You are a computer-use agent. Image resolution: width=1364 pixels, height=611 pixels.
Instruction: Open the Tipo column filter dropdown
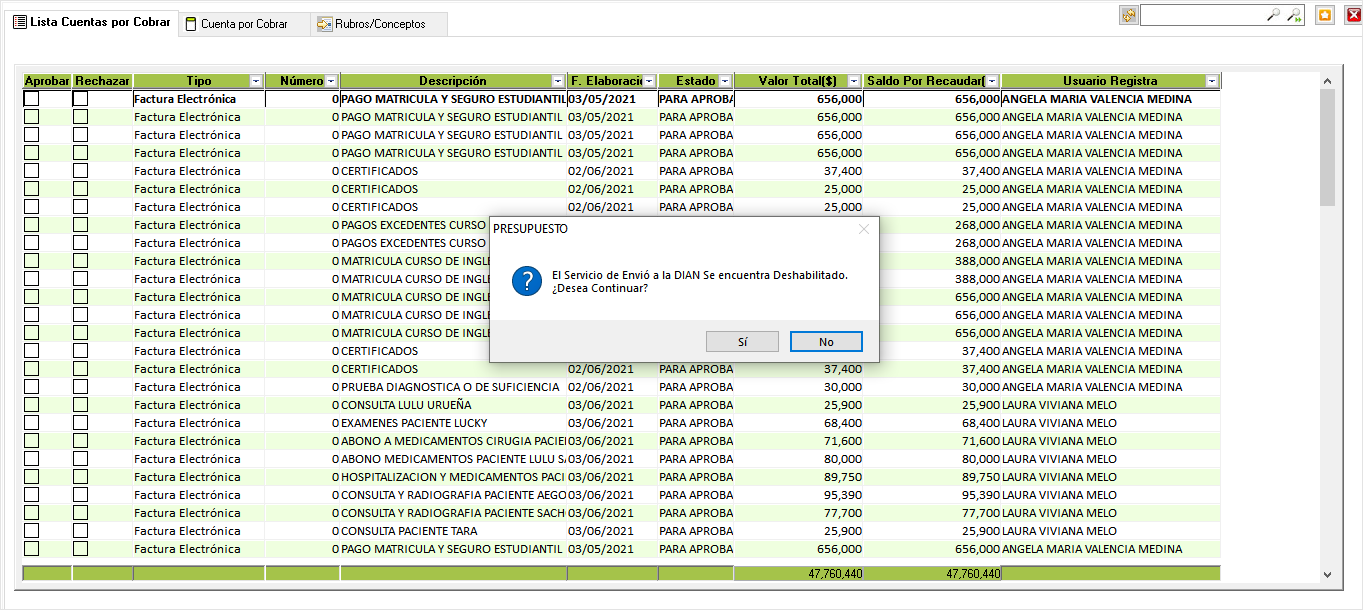coord(256,81)
